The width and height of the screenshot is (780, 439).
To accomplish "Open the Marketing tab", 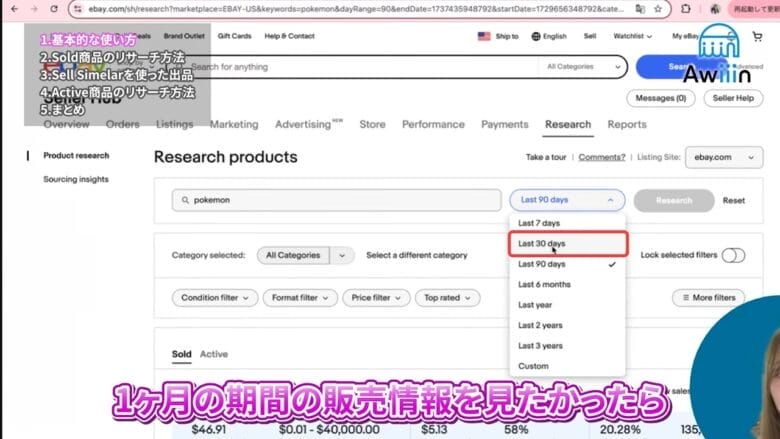I will [234, 124].
